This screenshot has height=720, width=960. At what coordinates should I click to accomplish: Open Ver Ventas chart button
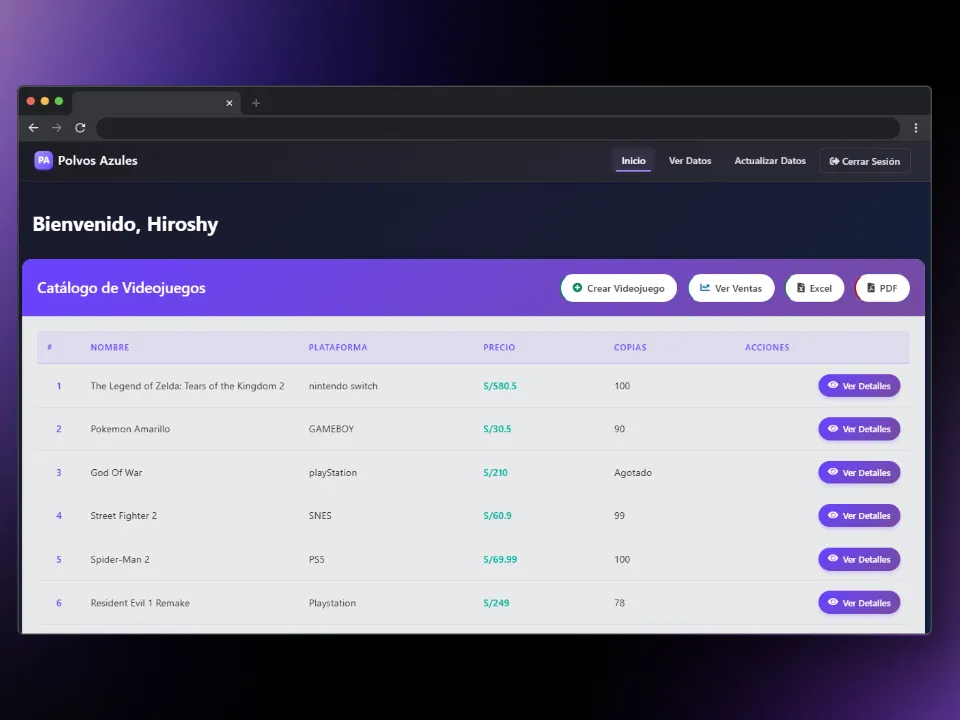click(731, 288)
